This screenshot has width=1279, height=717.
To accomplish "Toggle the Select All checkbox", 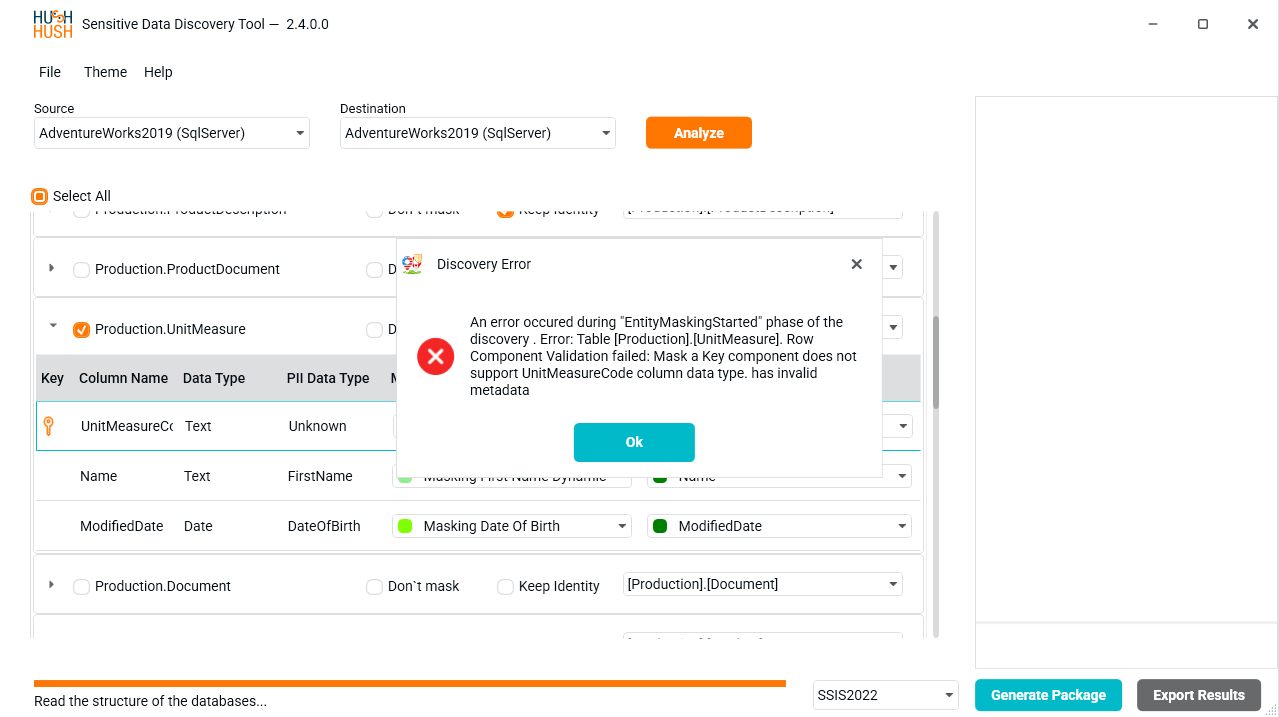I will click(x=40, y=196).
